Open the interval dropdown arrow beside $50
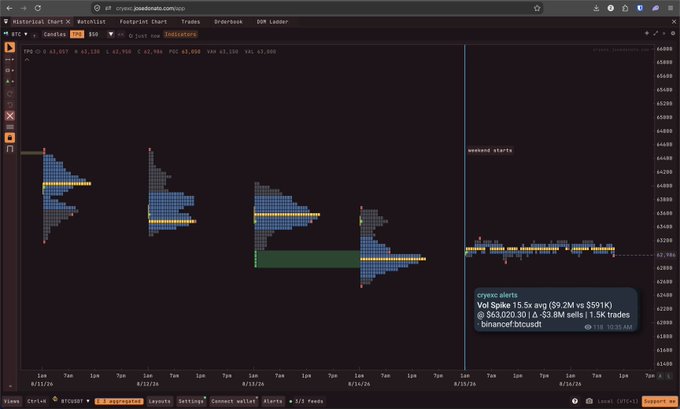 pyautogui.click(x=111, y=34)
